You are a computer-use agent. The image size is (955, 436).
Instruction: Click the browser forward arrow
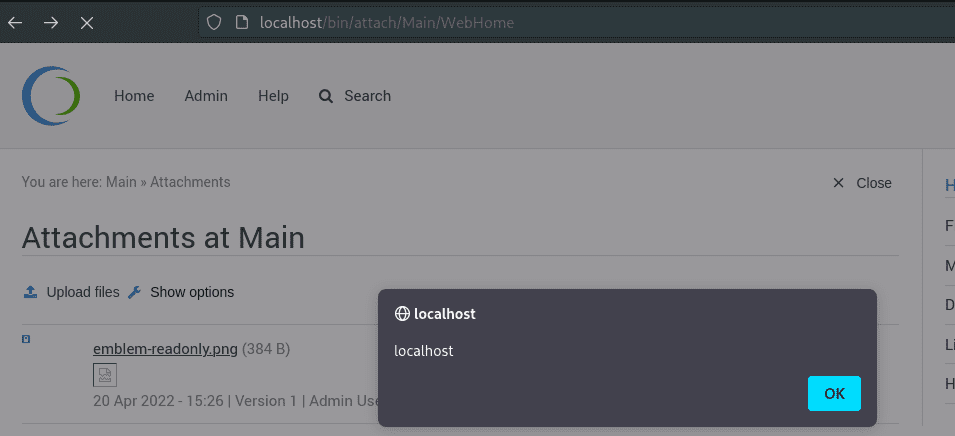[x=51, y=23]
